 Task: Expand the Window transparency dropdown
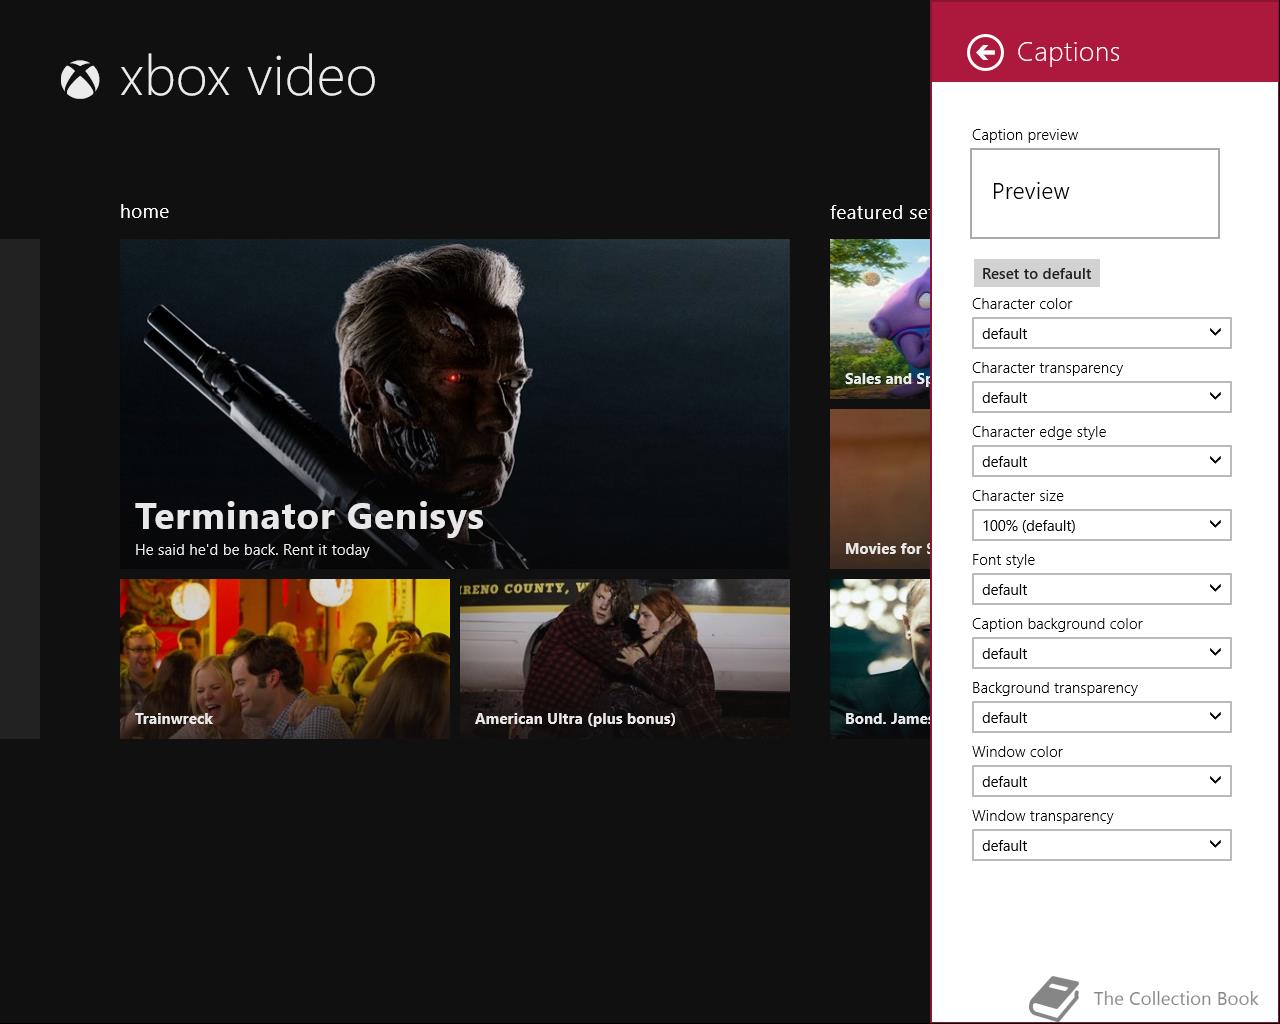[1101, 845]
